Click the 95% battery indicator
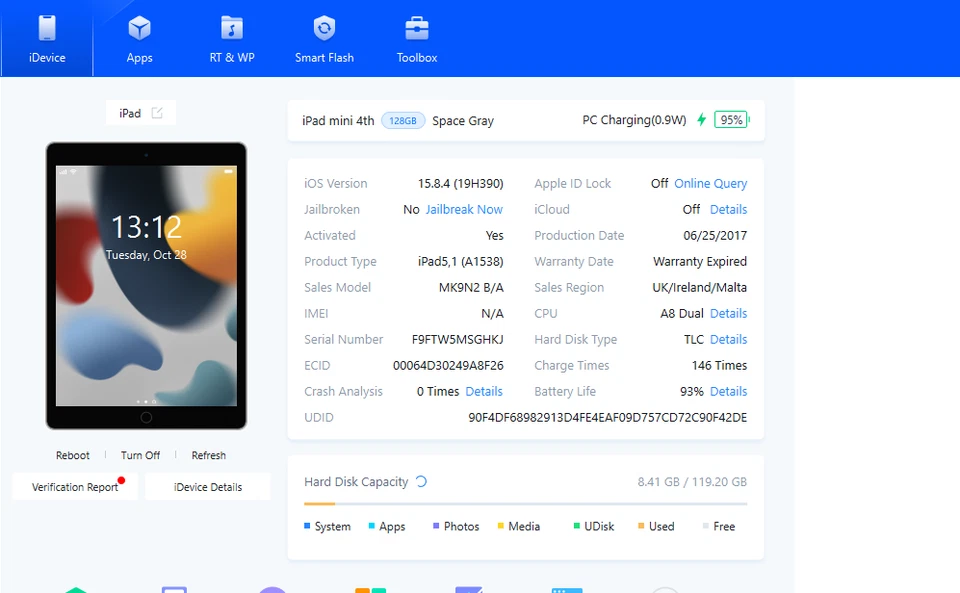This screenshot has width=960, height=593. tap(732, 120)
